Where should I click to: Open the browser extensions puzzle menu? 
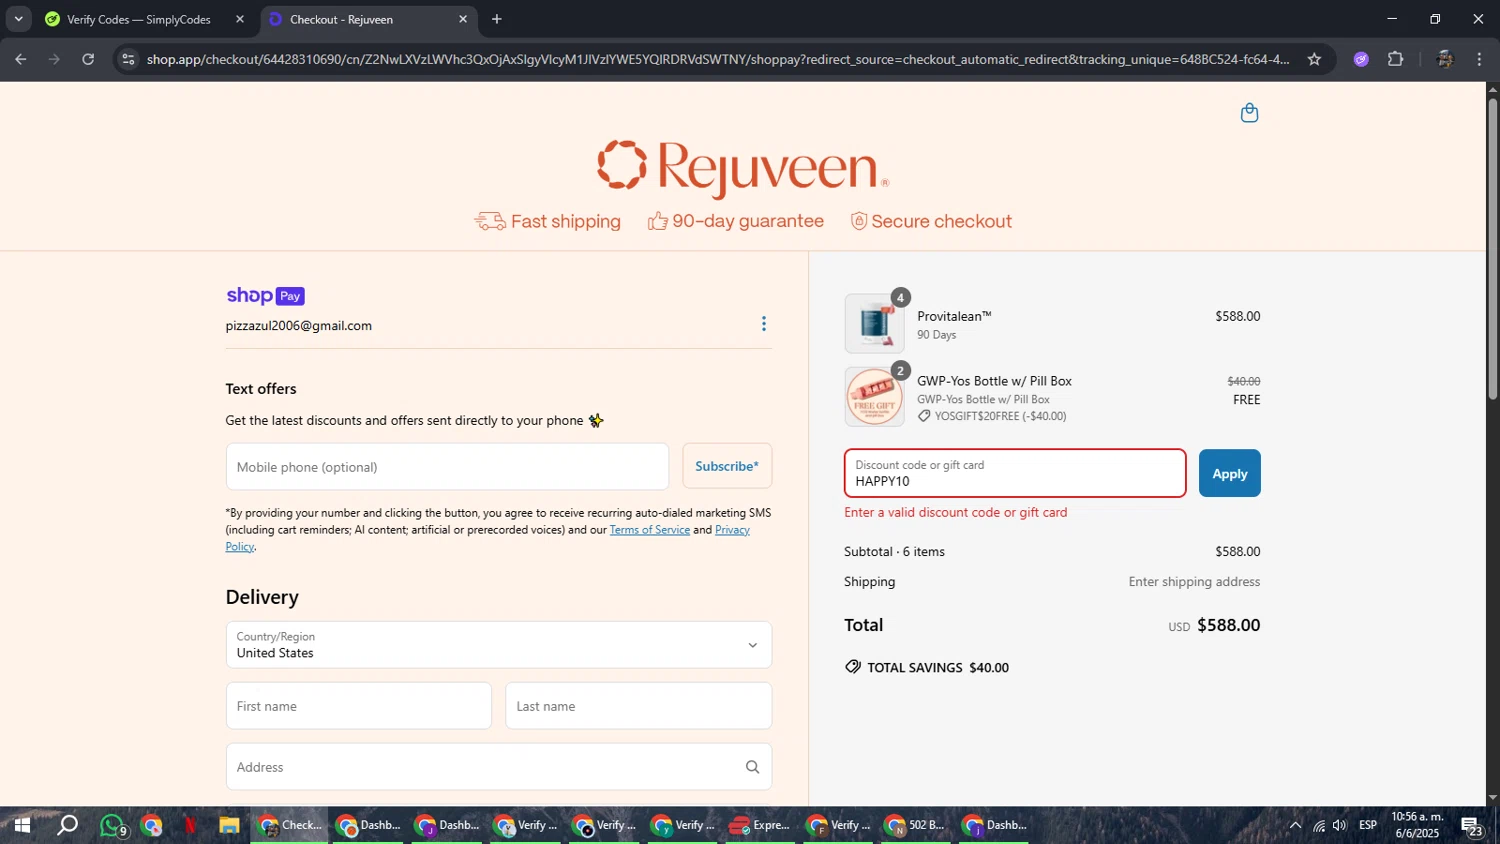click(1396, 59)
